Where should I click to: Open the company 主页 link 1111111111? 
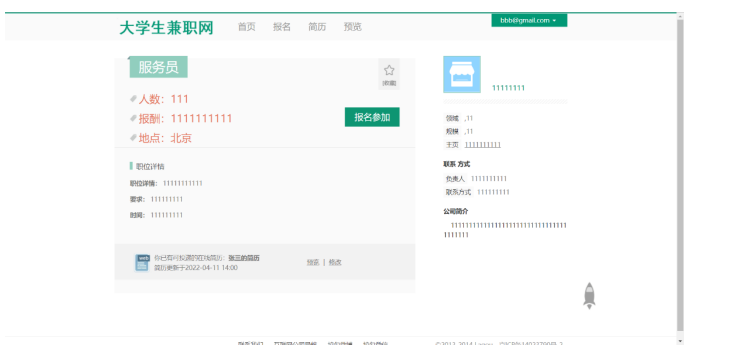483,145
